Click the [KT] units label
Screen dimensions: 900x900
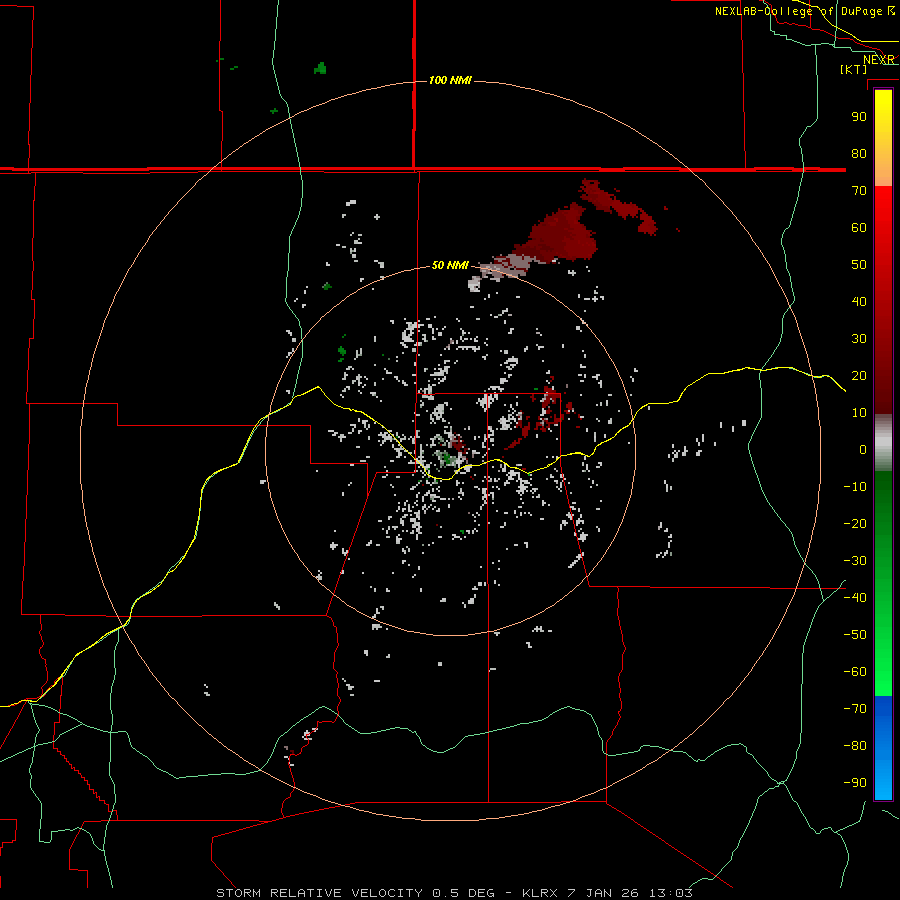(x=853, y=69)
